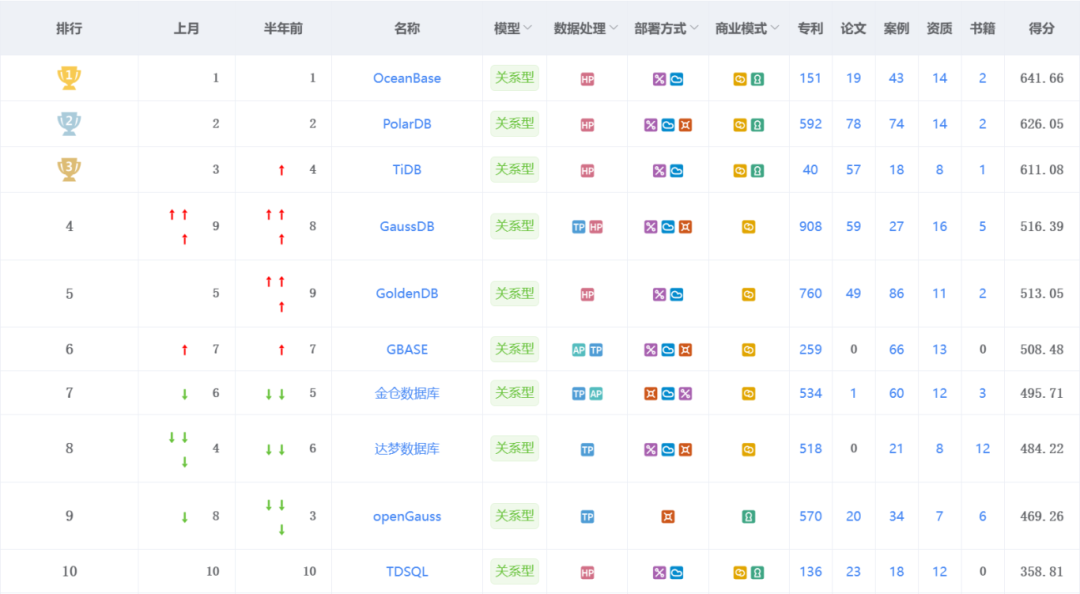Click OceanBase score 641.66
Screen dimensions: 1080x594
click(x=1041, y=79)
